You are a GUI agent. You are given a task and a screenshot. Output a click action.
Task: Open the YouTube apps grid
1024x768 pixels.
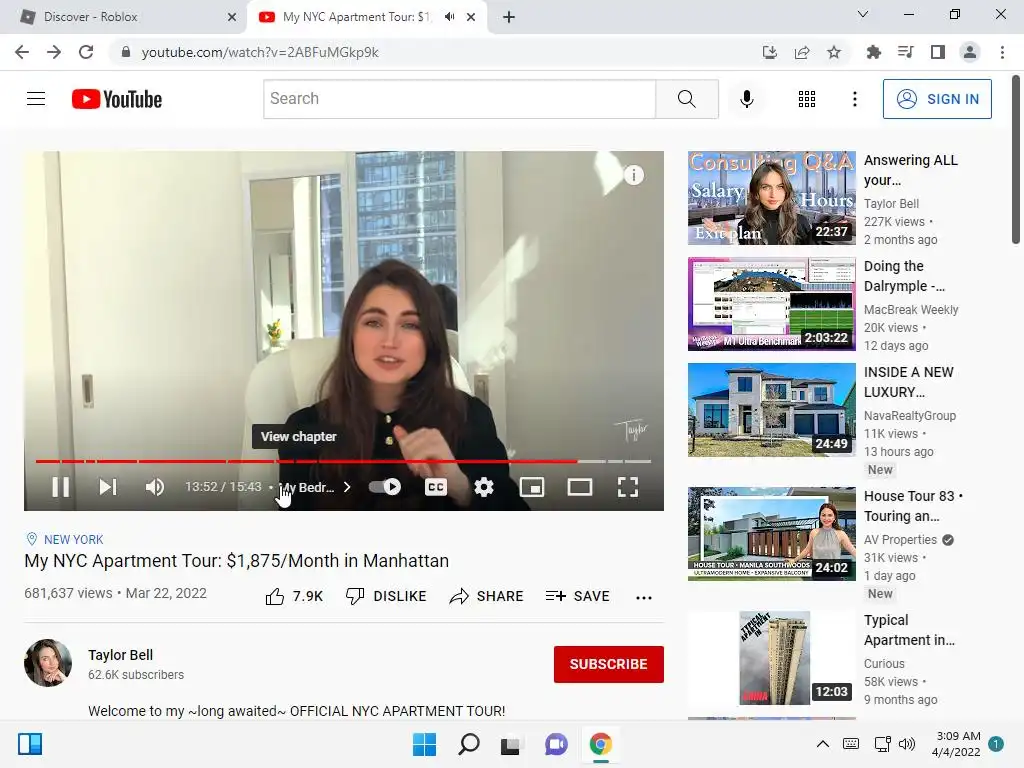tap(807, 99)
